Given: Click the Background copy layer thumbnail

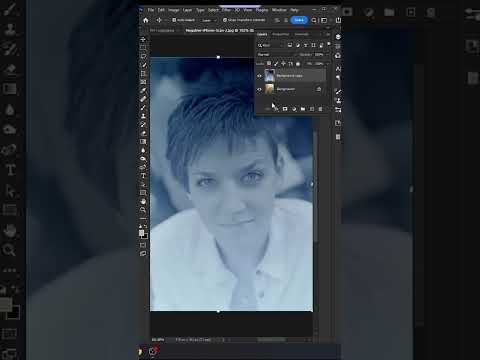Looking at the screenshot, I should pyautogui.click(x=269, y=76).
